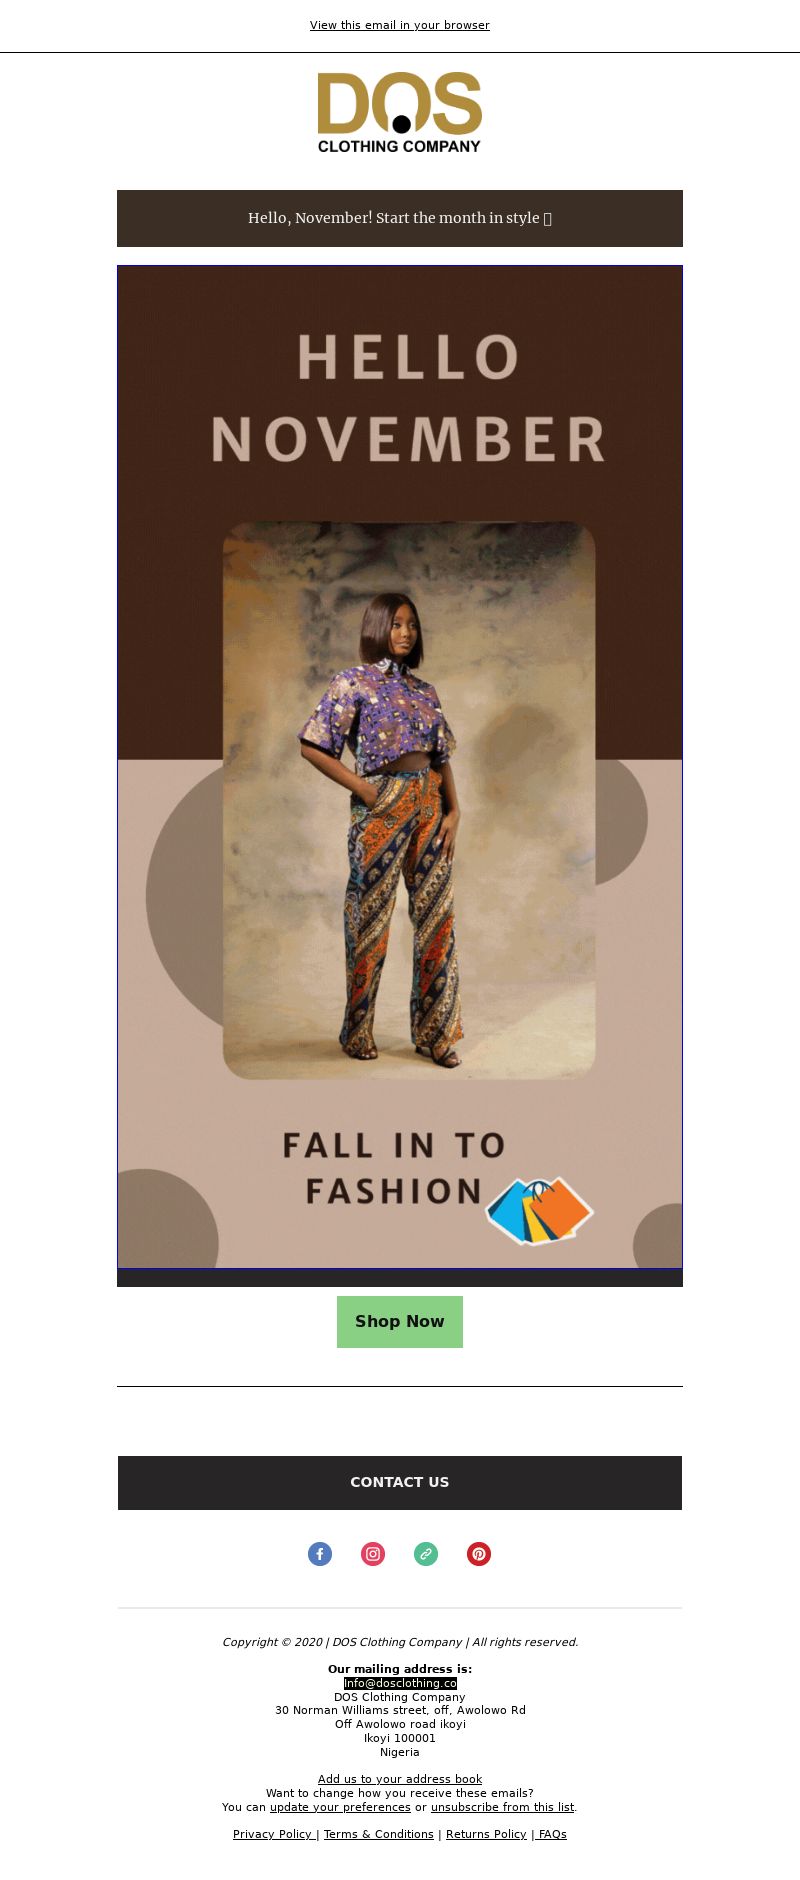
Task: Open the green website link icon
Action: [x=426, y=1554]
